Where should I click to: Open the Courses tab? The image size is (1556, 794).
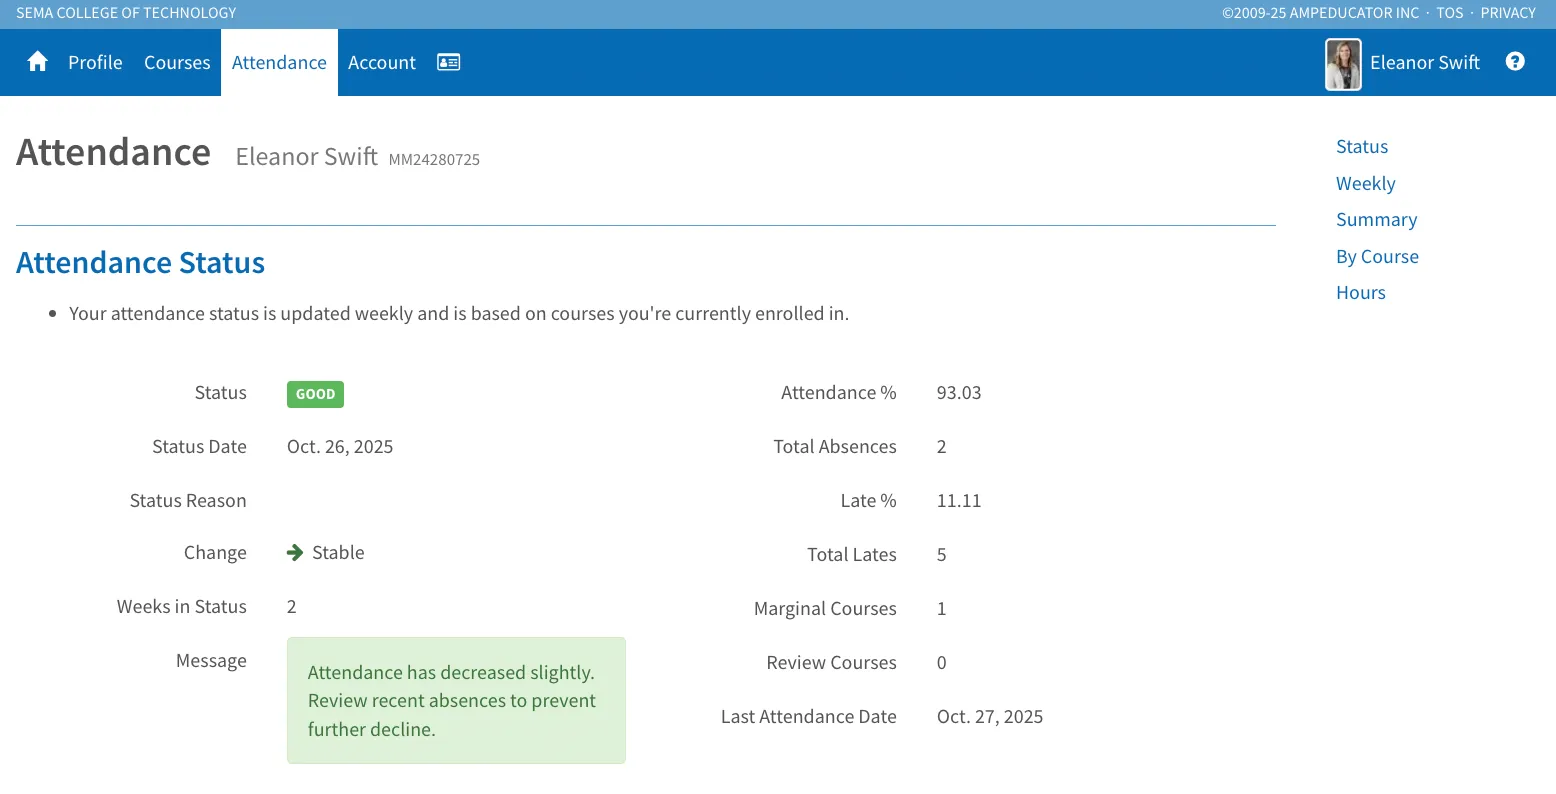177,62
